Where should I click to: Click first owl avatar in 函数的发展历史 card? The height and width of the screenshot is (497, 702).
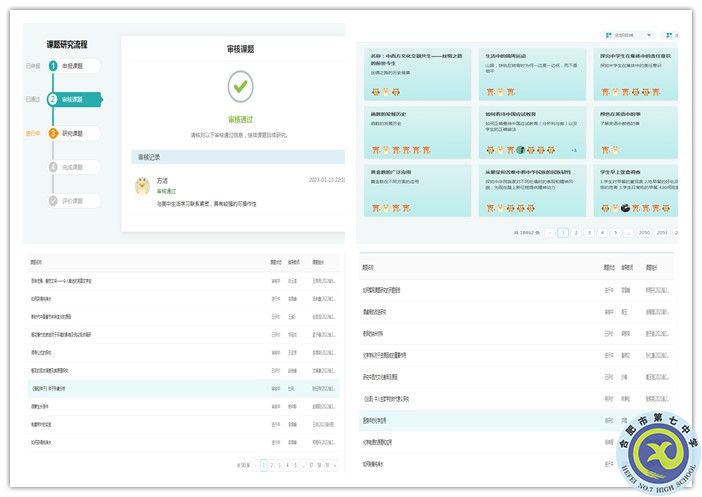tap(376, 150)
